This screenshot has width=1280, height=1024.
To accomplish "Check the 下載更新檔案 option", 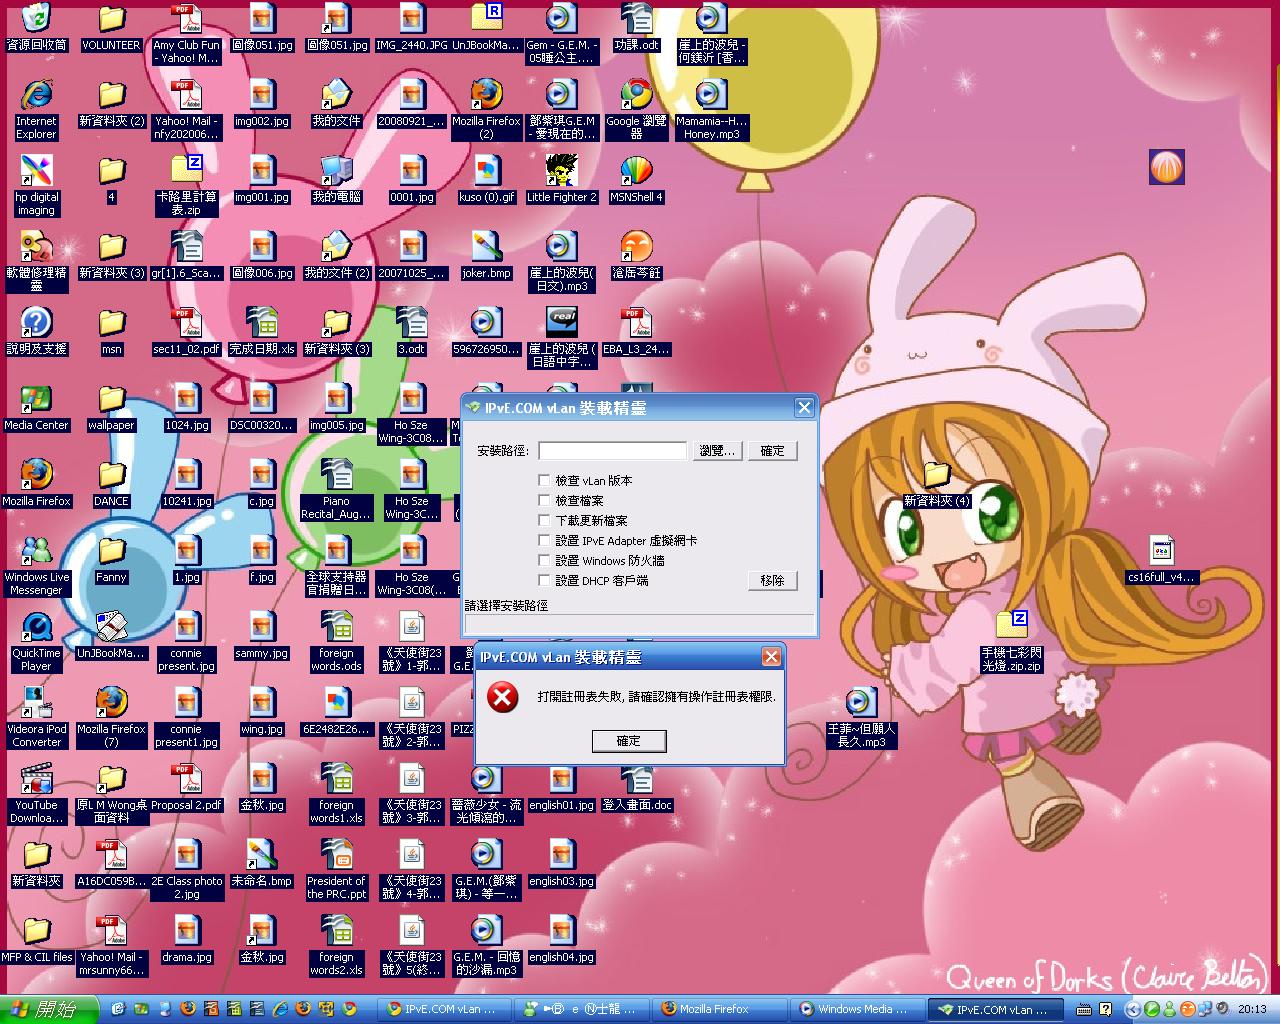I will coord(544,520).
